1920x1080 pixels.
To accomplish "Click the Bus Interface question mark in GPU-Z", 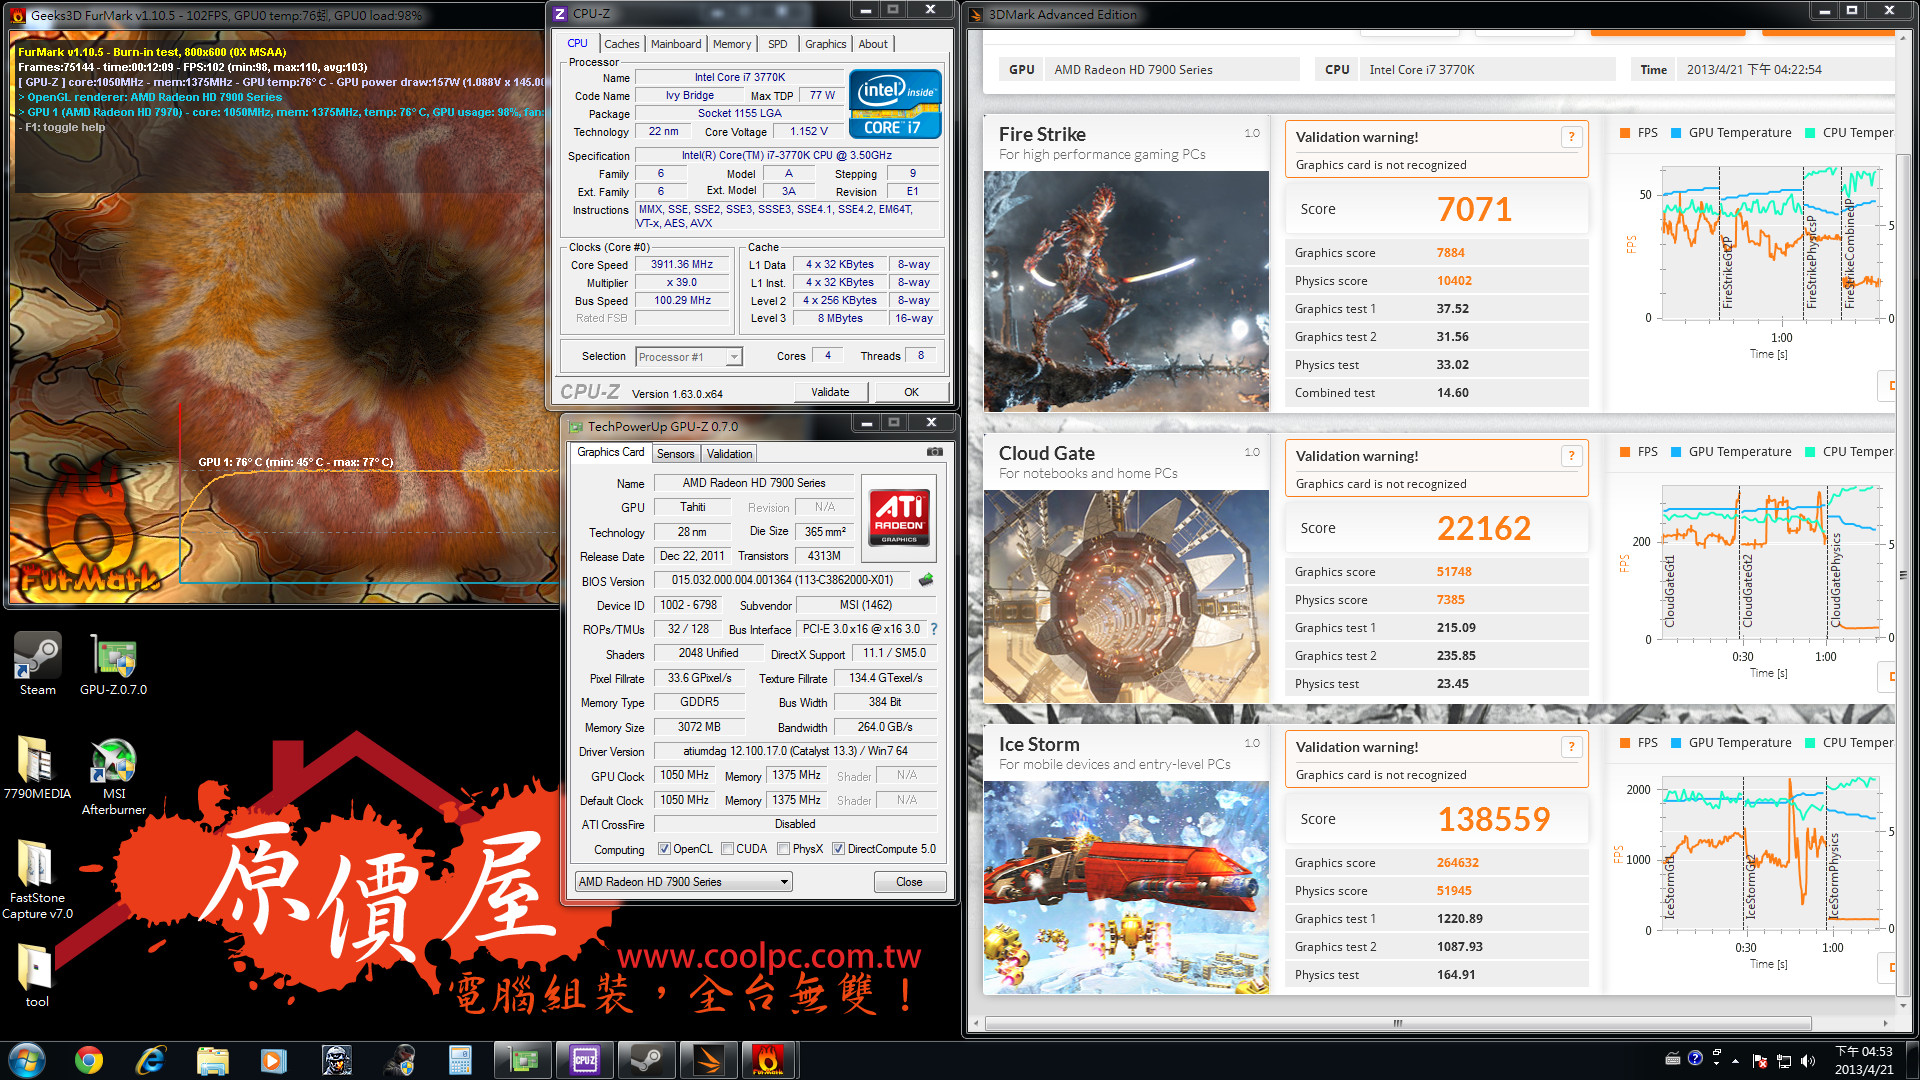I will (934, 629).
